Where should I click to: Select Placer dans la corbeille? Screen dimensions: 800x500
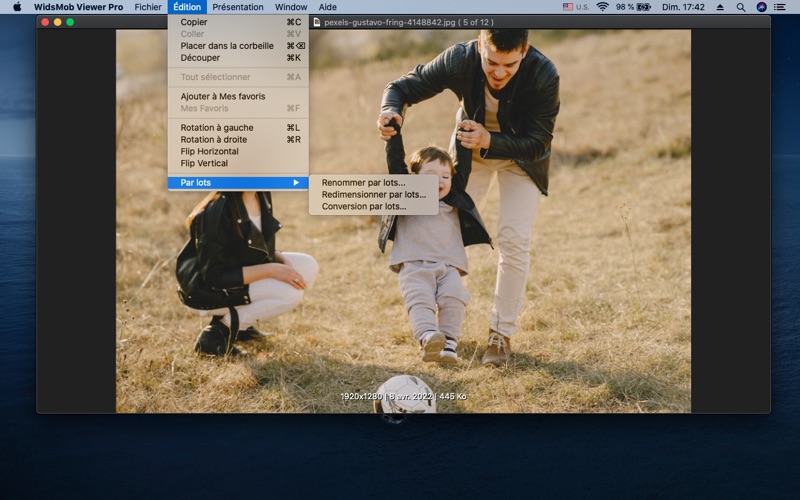pos(238,46)
